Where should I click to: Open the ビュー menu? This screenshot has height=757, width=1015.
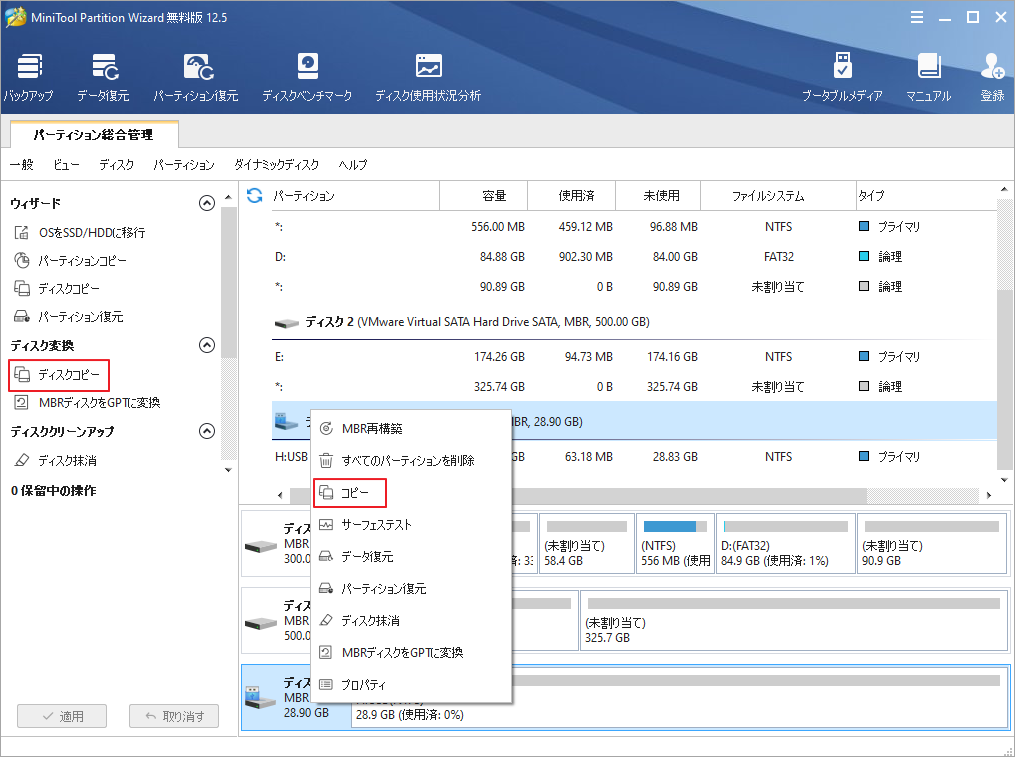pos(66,164)
